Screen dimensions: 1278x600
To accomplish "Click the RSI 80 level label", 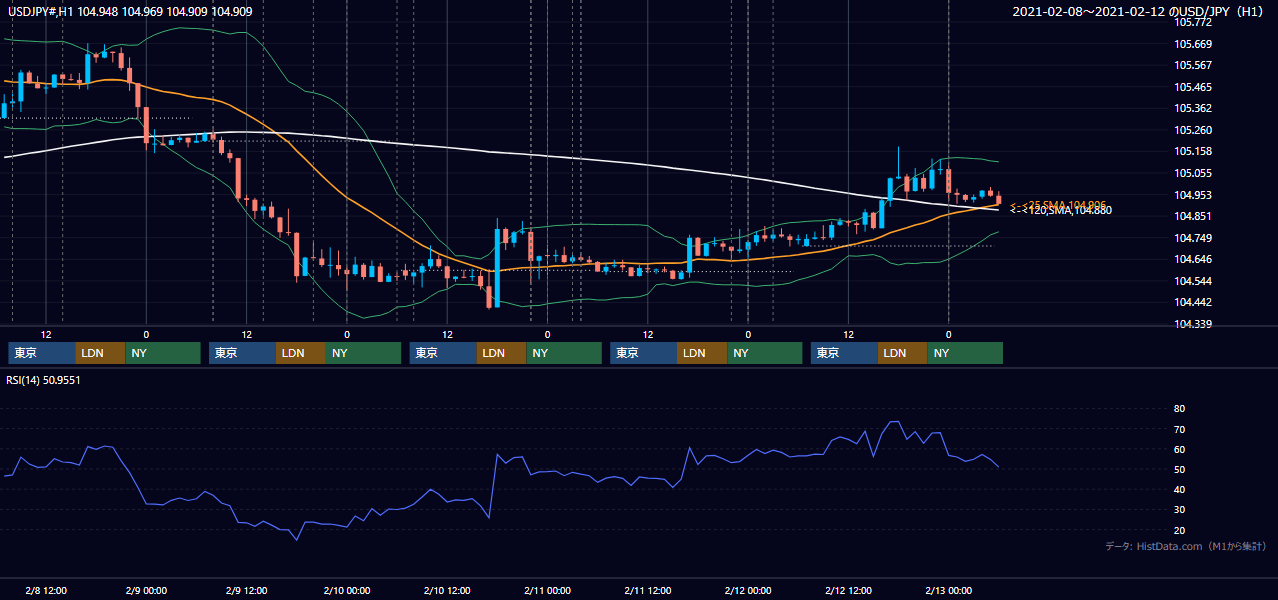I will [1179, 409].
